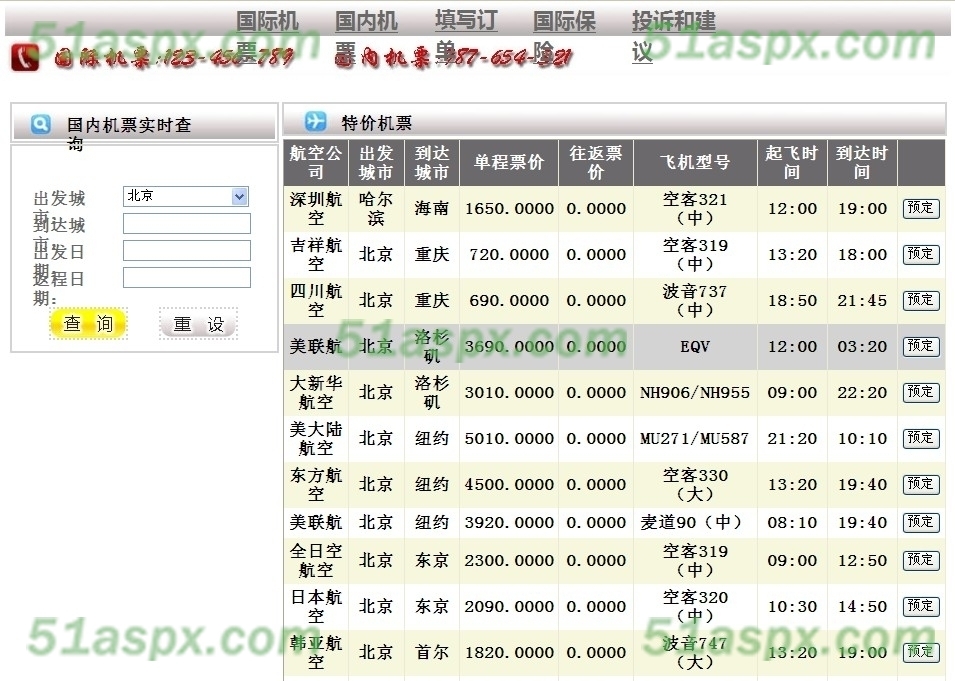955x681 pixels.
Task: Book the 吉祥航空 flight to 重庆
Action: tap(921, 254)
